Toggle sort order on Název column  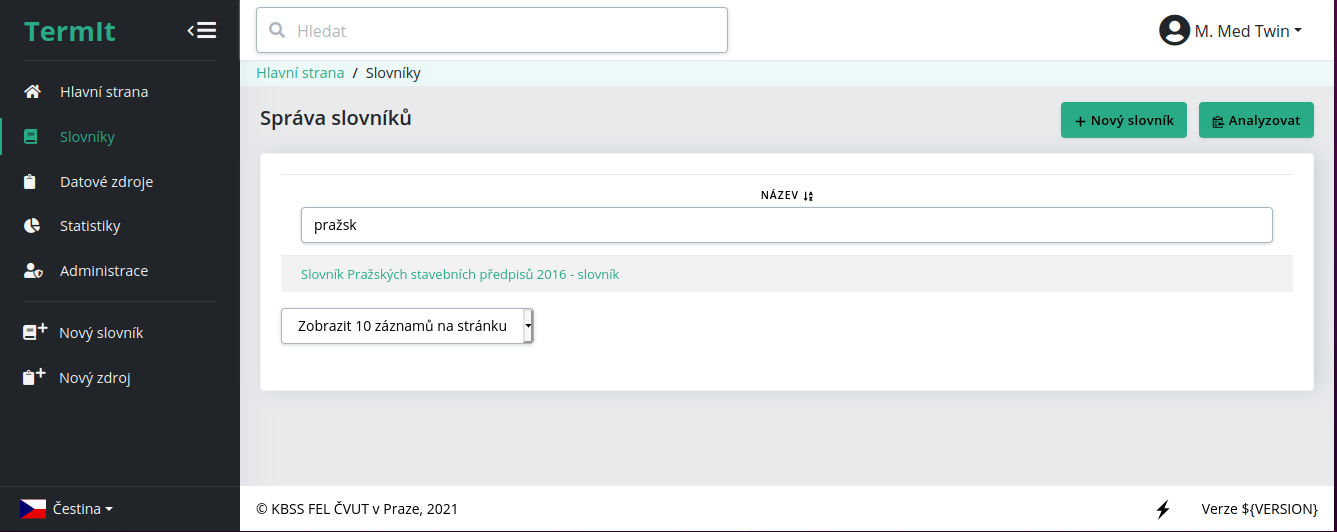[x=809, y=196]
